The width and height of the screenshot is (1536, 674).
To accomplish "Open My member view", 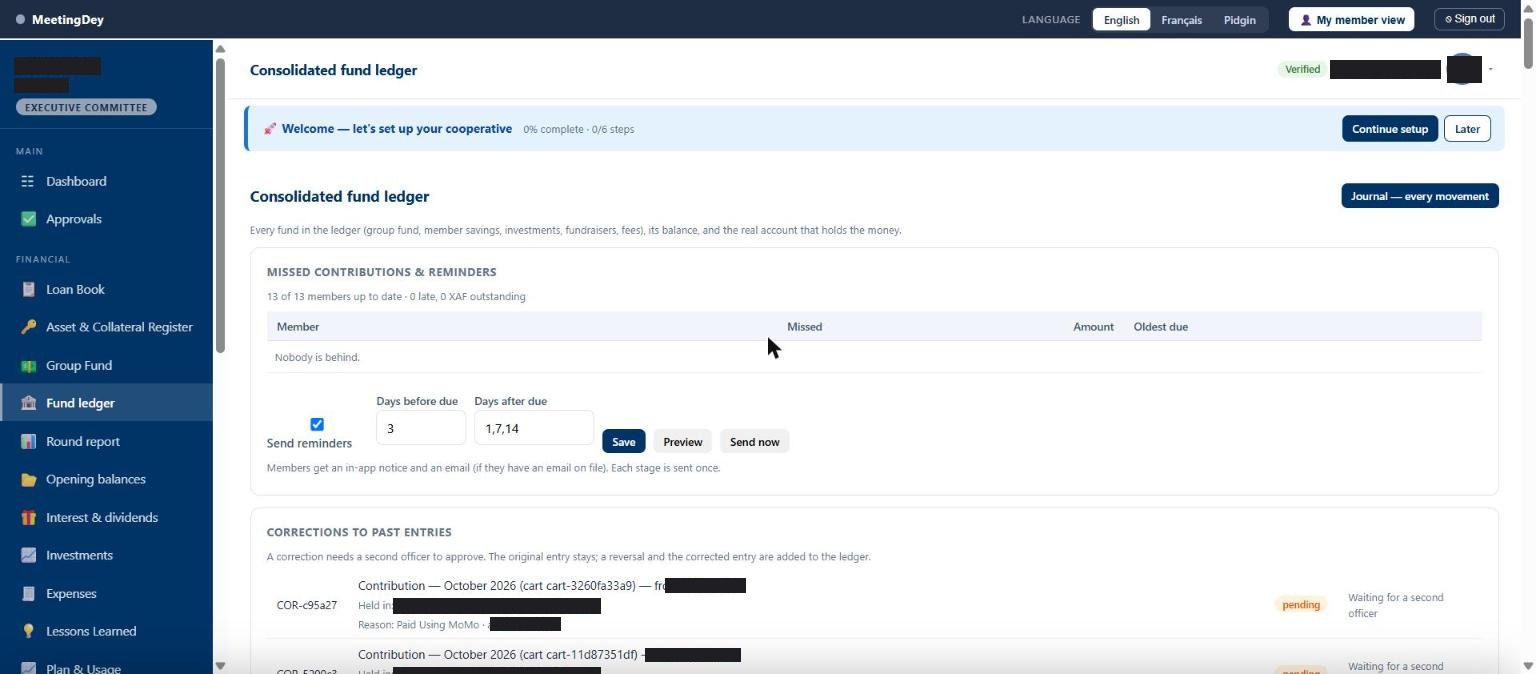I will (x=1351, y=20).
